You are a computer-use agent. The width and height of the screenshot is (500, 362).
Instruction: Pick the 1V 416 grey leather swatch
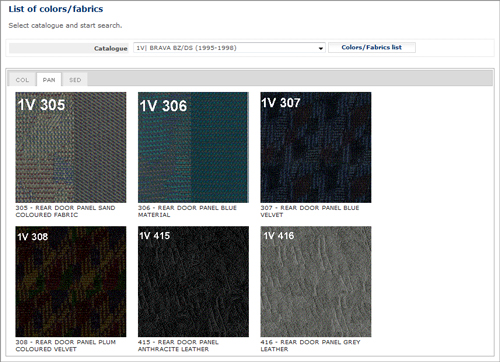point(316,282)
